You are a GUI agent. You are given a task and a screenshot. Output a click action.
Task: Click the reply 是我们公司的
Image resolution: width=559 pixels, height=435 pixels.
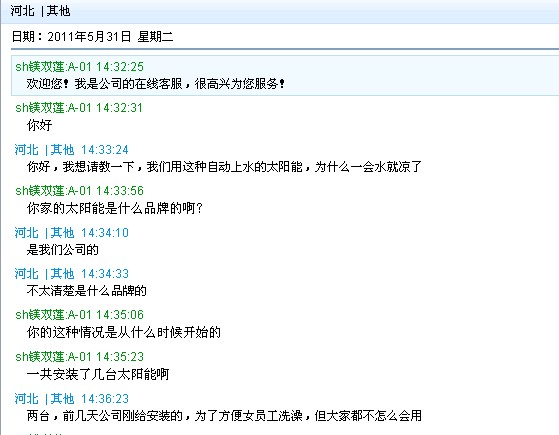coord(62,250)
